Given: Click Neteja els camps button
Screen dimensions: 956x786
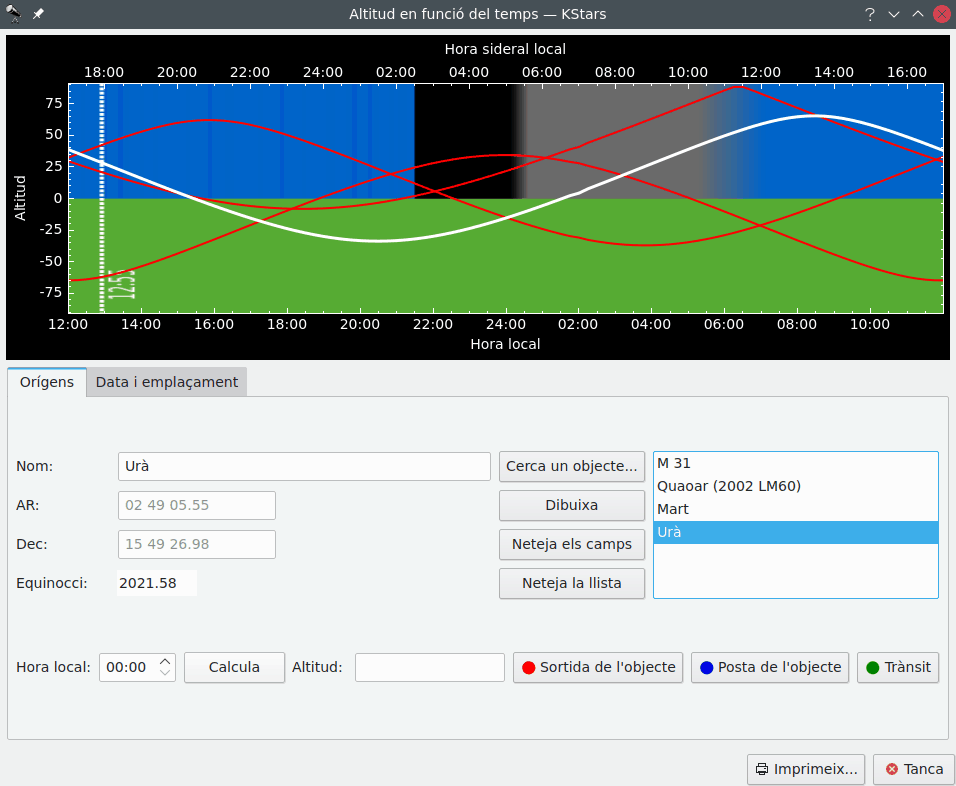Looking at the screenshot, I should coord(572,544).
